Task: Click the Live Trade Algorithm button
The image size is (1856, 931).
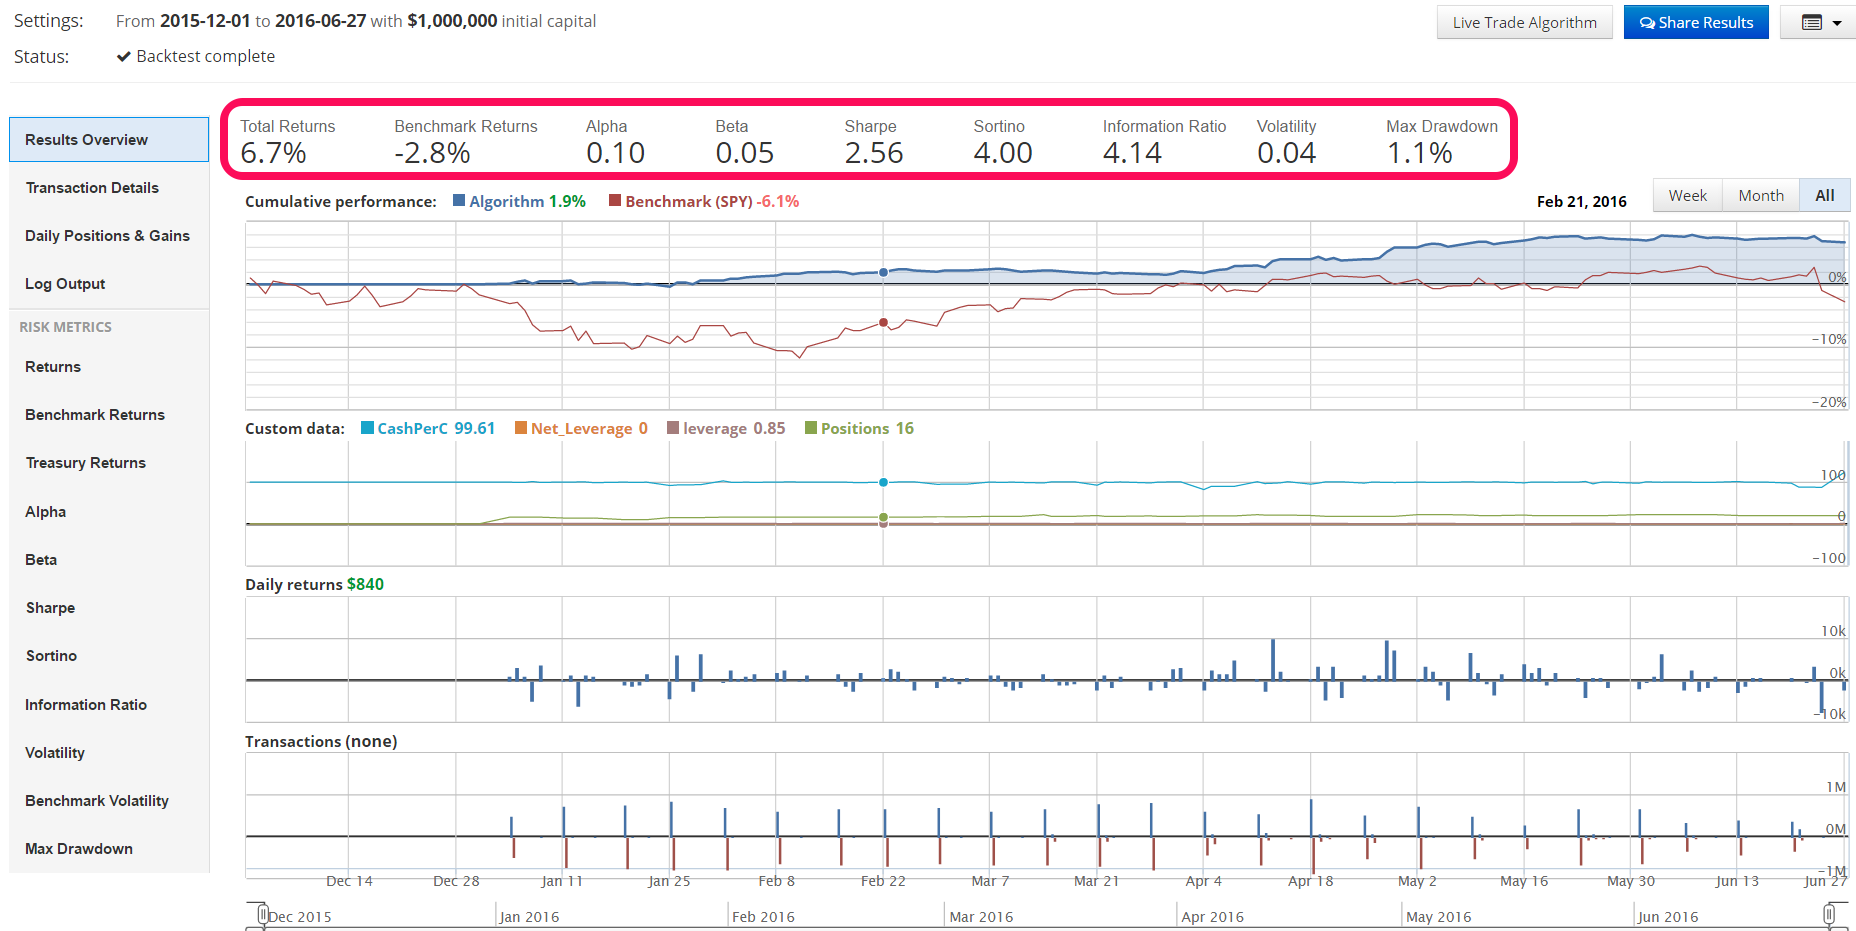Action: point(1524,21)
